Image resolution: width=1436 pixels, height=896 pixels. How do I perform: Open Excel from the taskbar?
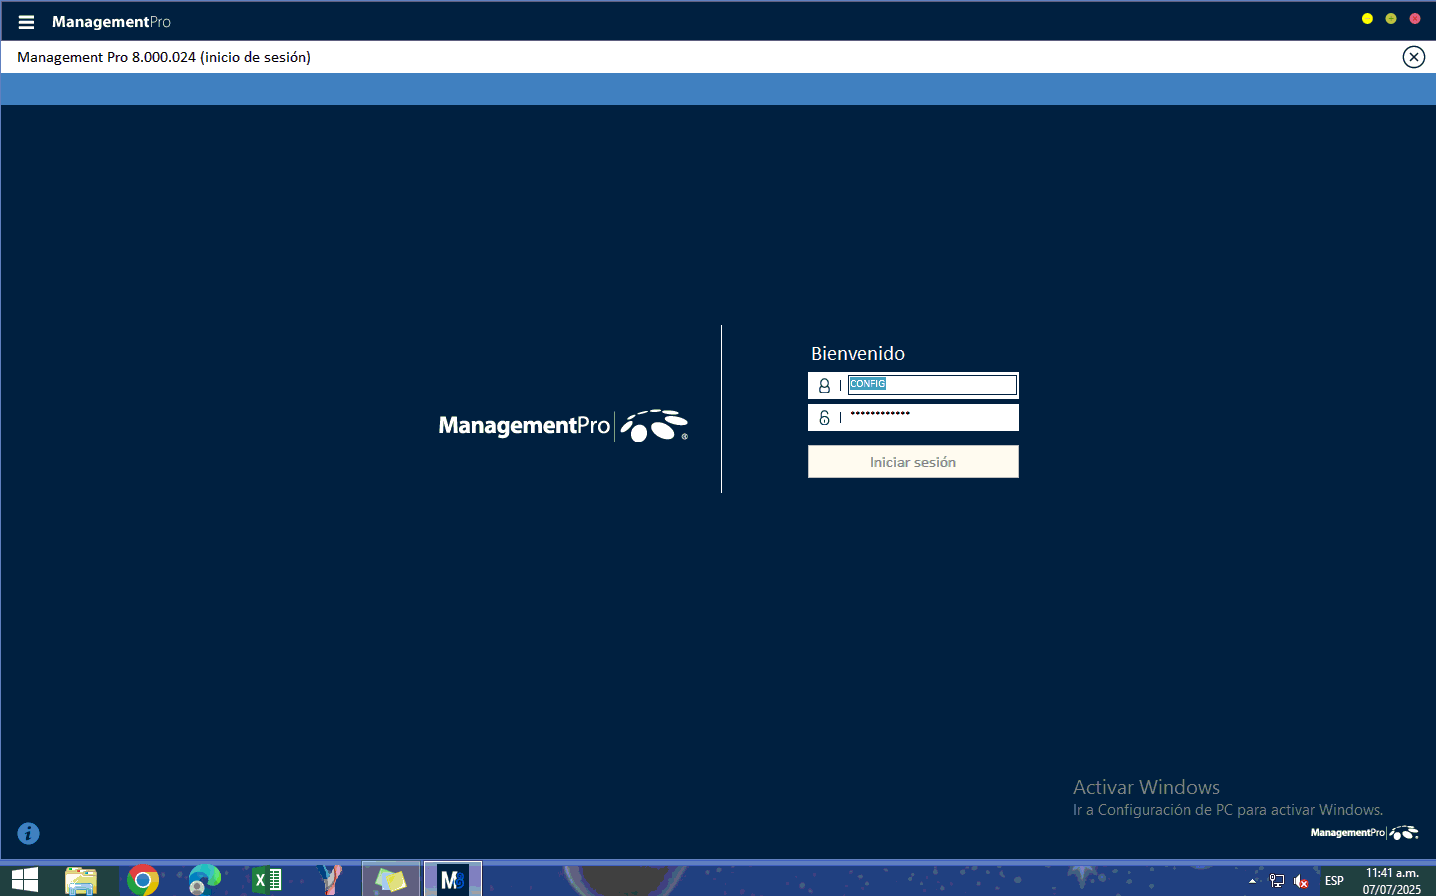[267, 880]
